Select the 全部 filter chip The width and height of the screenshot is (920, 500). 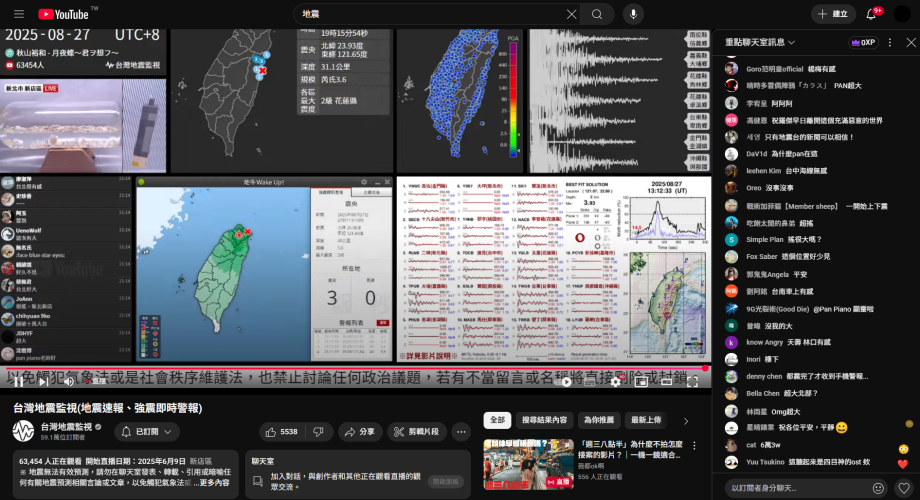[x=497, y=420]
